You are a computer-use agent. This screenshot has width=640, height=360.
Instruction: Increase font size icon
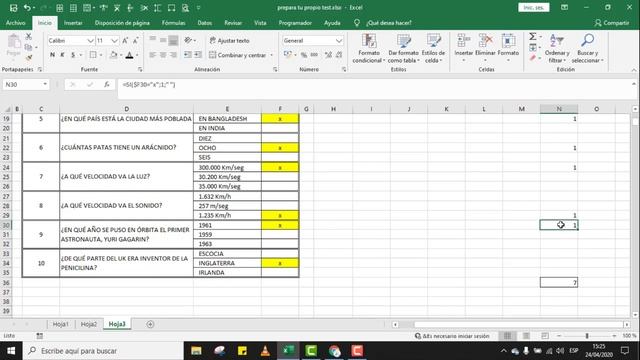pos(125,40)
